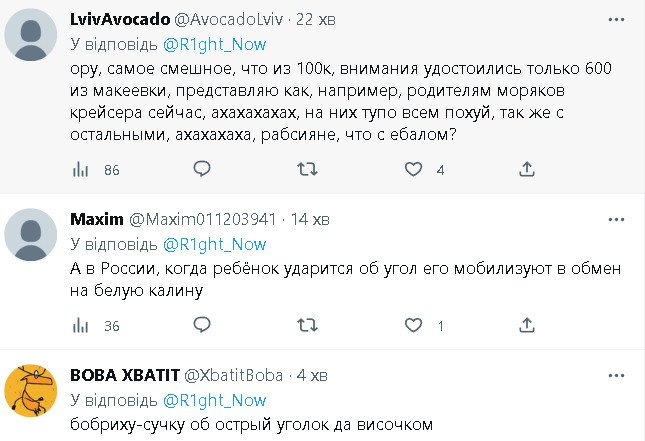This screenshot has width=645, height=441.
Task: Open view stats on Maxim's reply
Action: (81, 325)
